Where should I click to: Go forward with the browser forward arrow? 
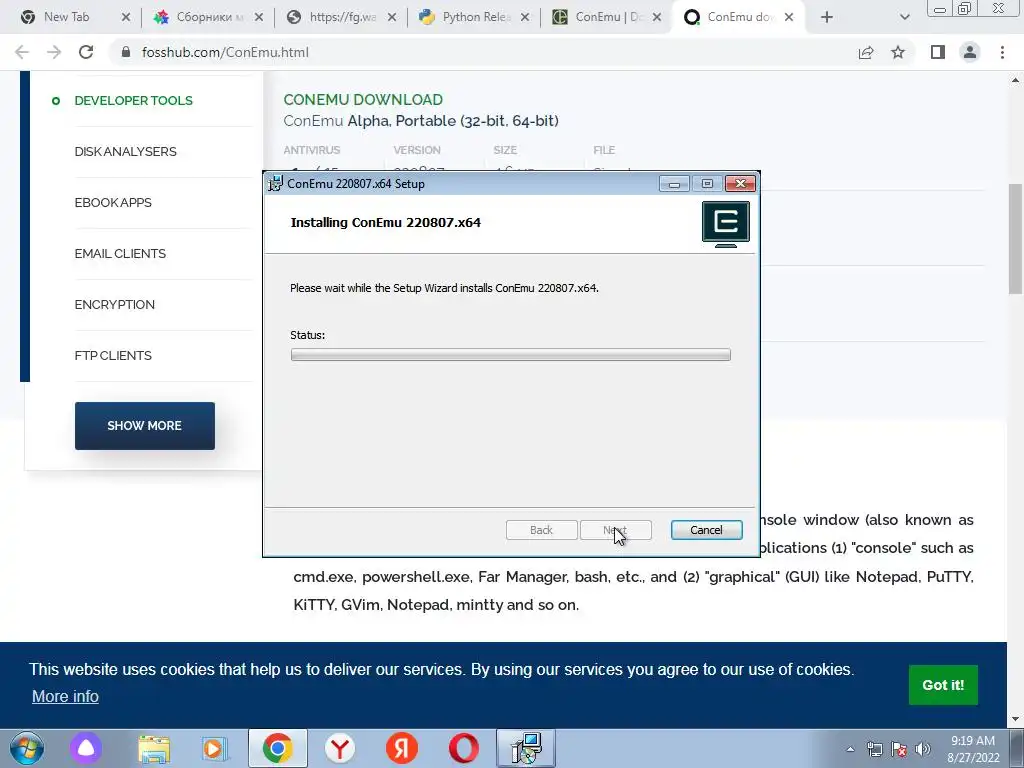[54, 52]
